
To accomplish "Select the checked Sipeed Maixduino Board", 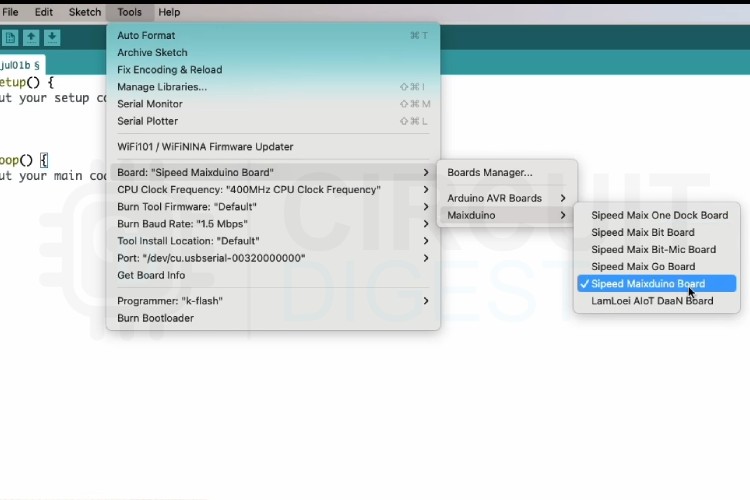I will pos(657,284).
